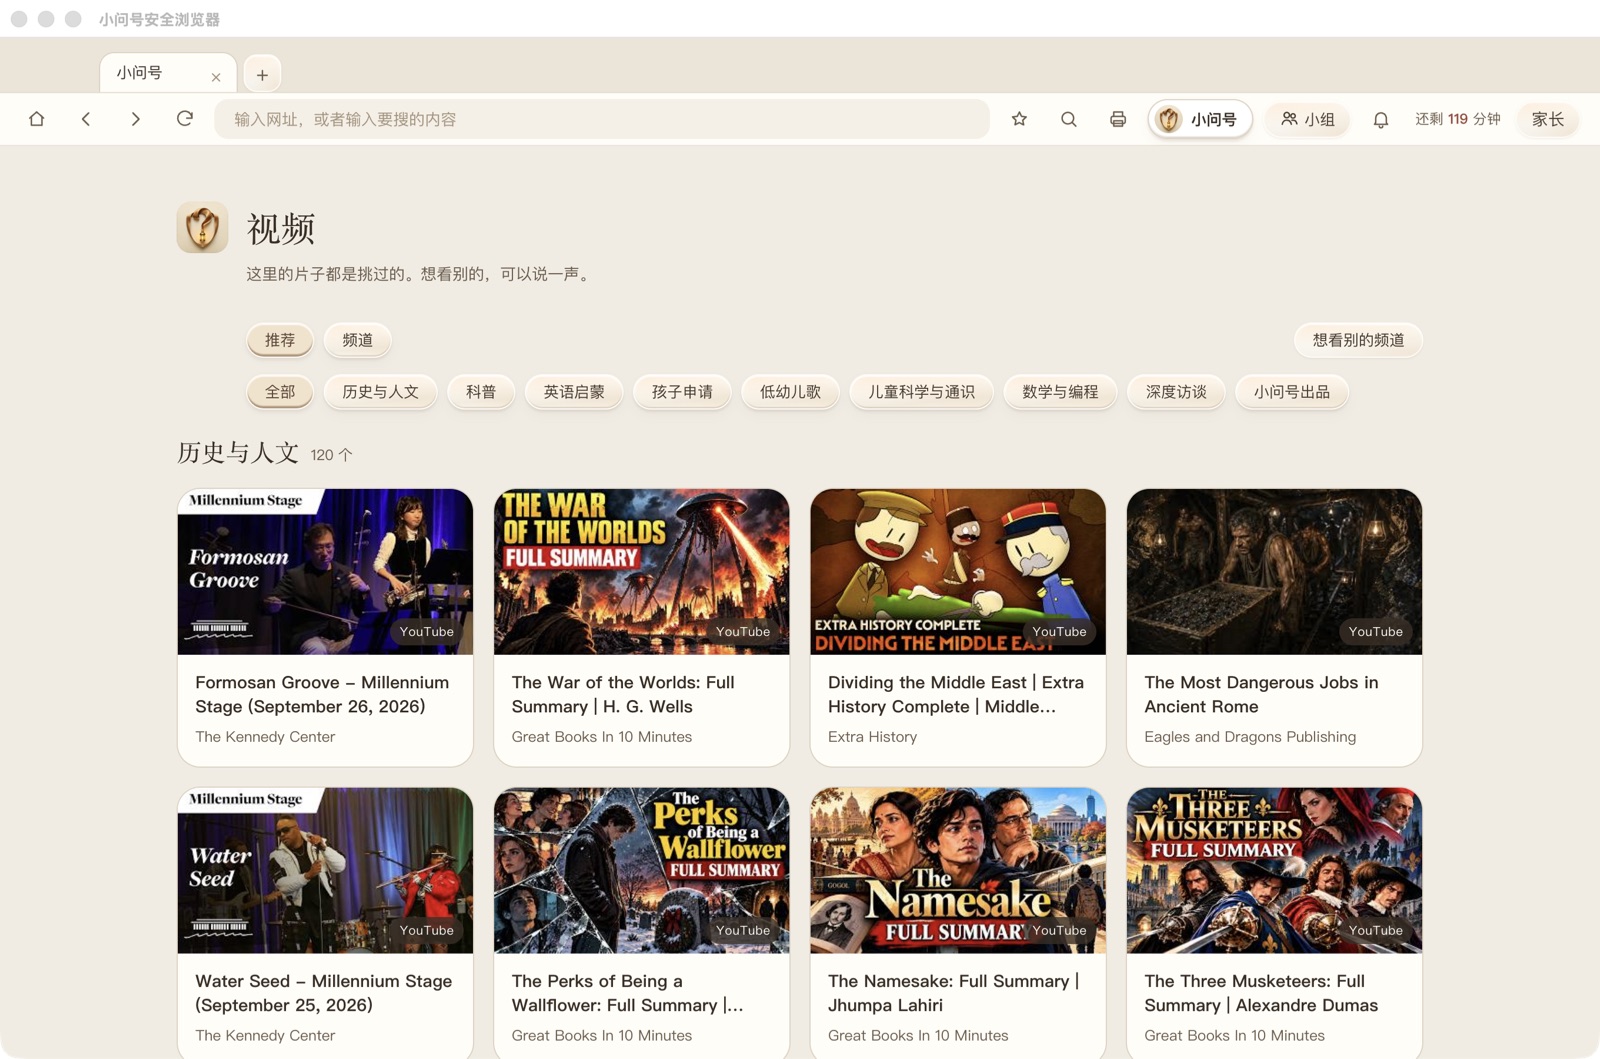Open a new tab with plus button
Screen dimensions: 1600x1059
coord(262,74)
